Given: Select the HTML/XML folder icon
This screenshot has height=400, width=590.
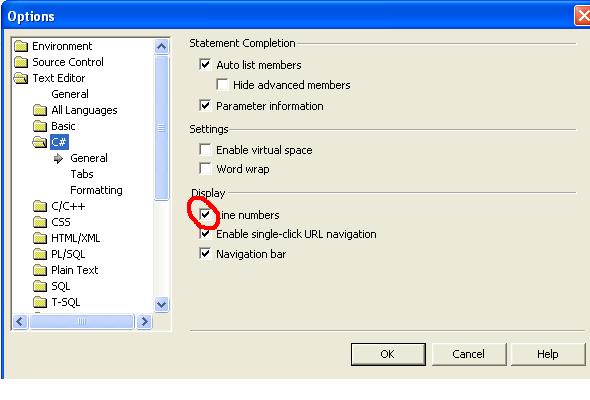Looking at the screenshot, I should pos(40,238).
